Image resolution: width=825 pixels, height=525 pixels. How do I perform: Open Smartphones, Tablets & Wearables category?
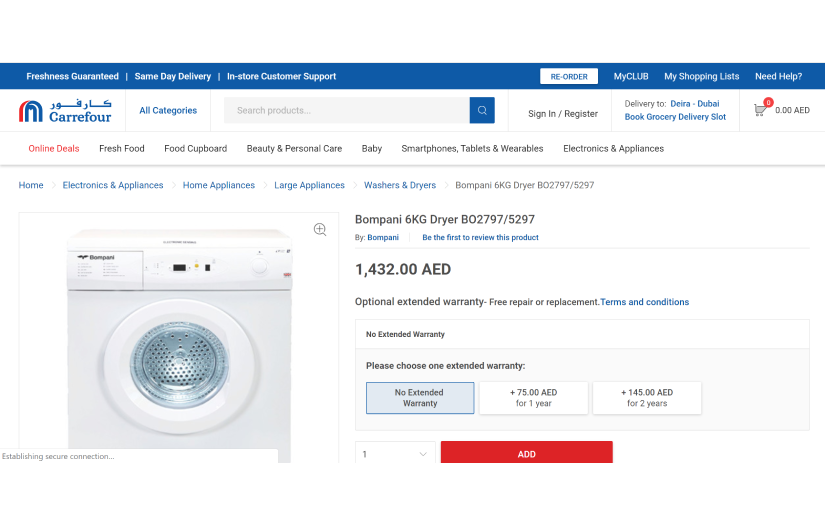pos(472,148)
